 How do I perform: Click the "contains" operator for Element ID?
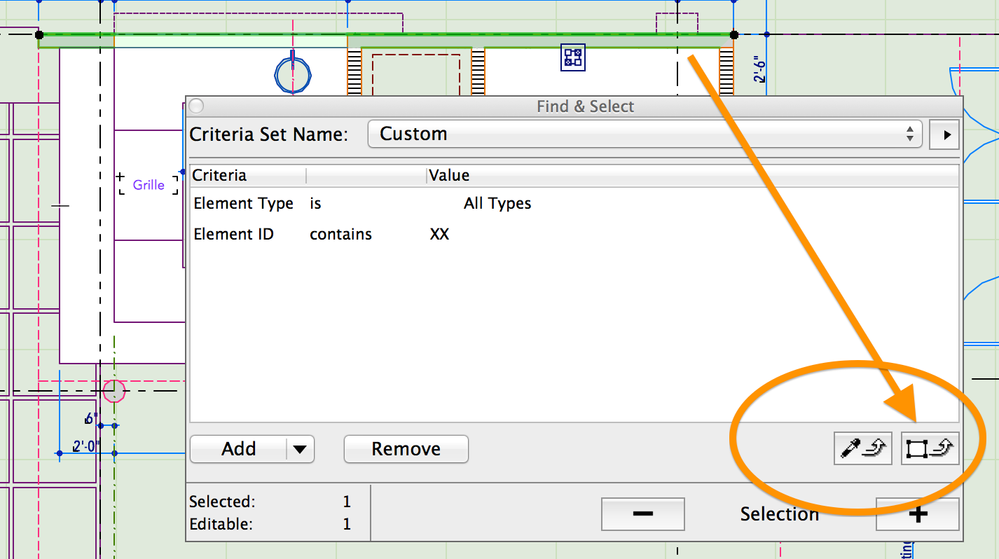(340, 234)
